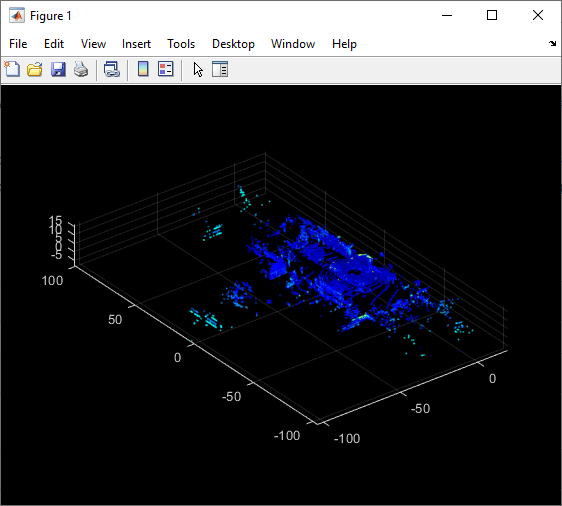The height and width of the screenshot is (506, 562).
Task: Click the New Figure toolbar icon
Action: point(13,69)
